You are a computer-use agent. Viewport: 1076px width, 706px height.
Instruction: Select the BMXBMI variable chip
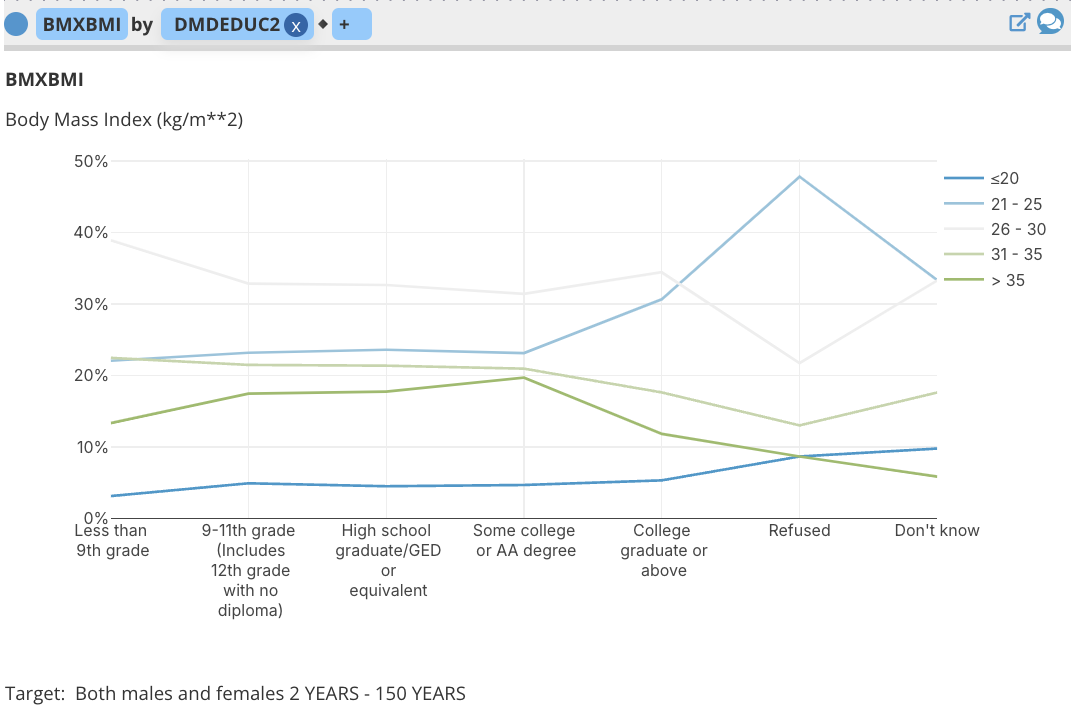(x=82, y=24)
